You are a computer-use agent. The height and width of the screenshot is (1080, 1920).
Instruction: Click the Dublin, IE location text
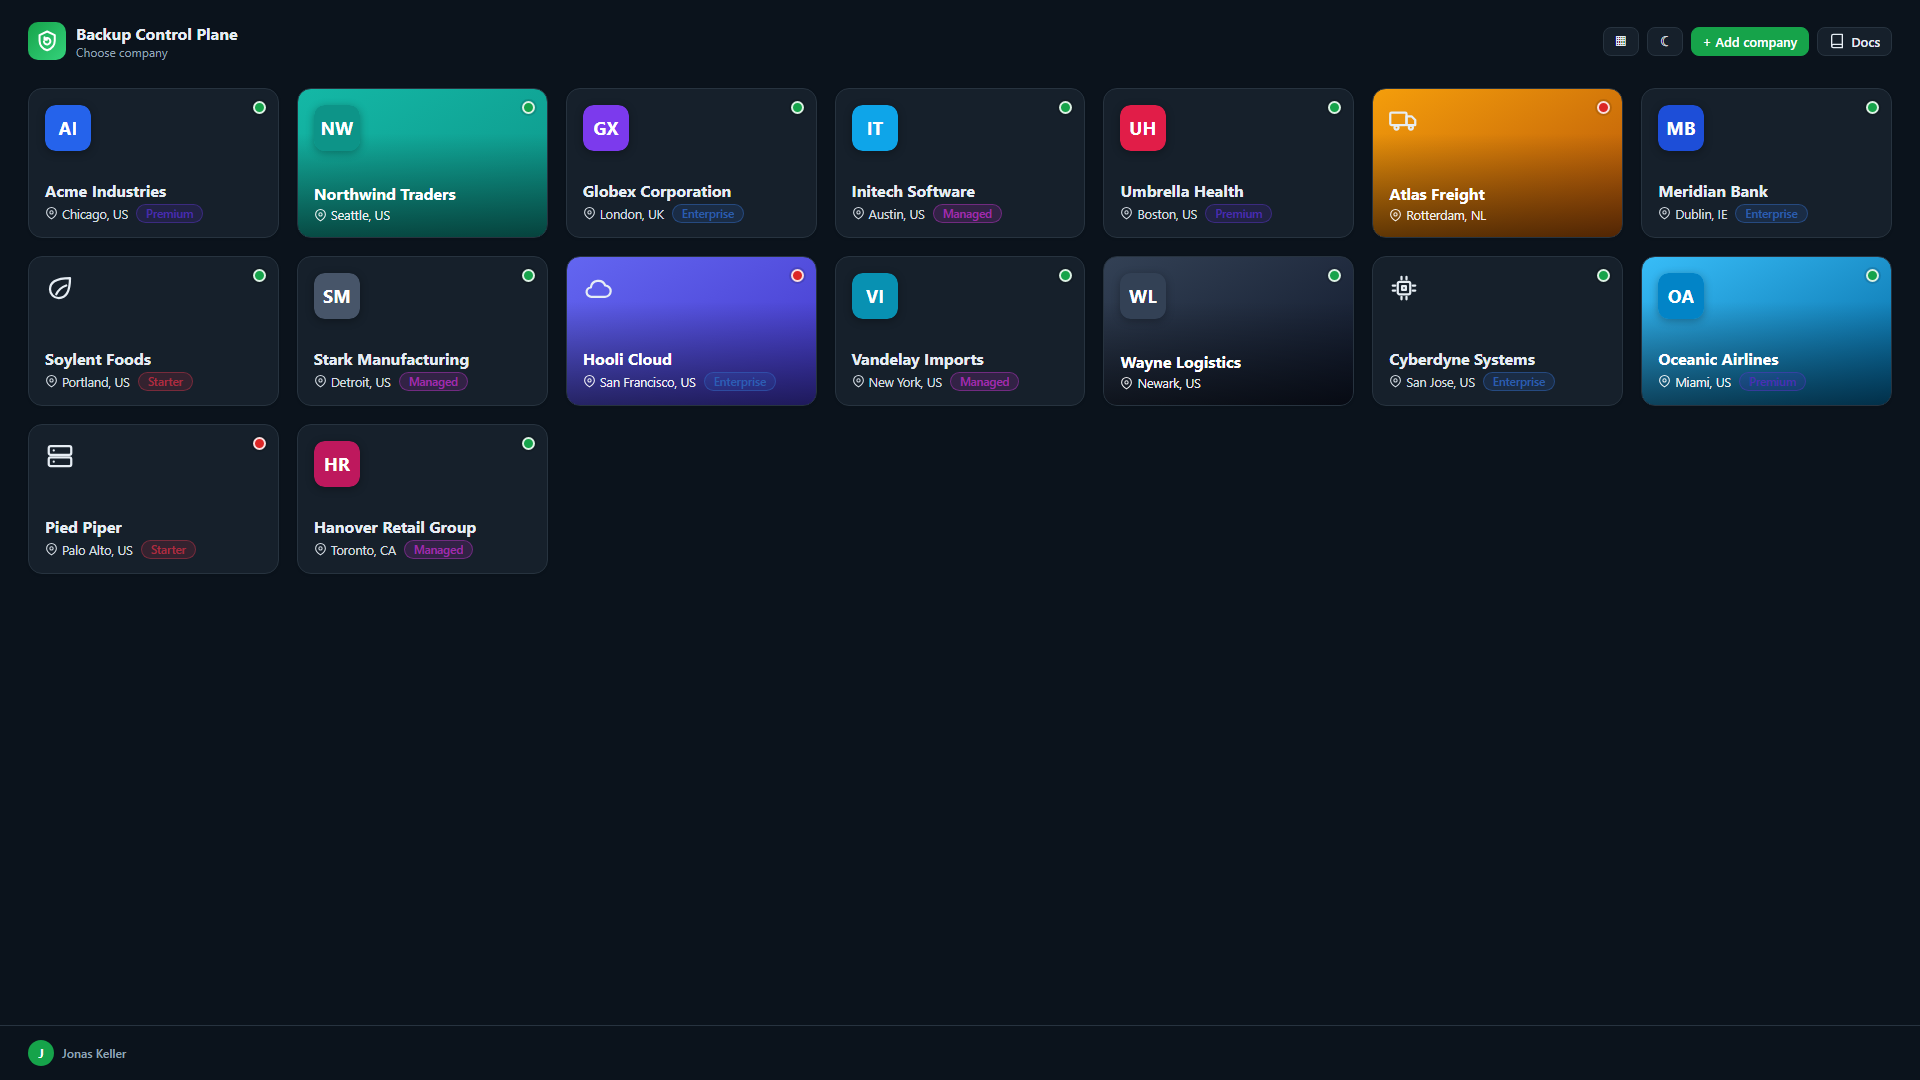tap(1701, 214)
